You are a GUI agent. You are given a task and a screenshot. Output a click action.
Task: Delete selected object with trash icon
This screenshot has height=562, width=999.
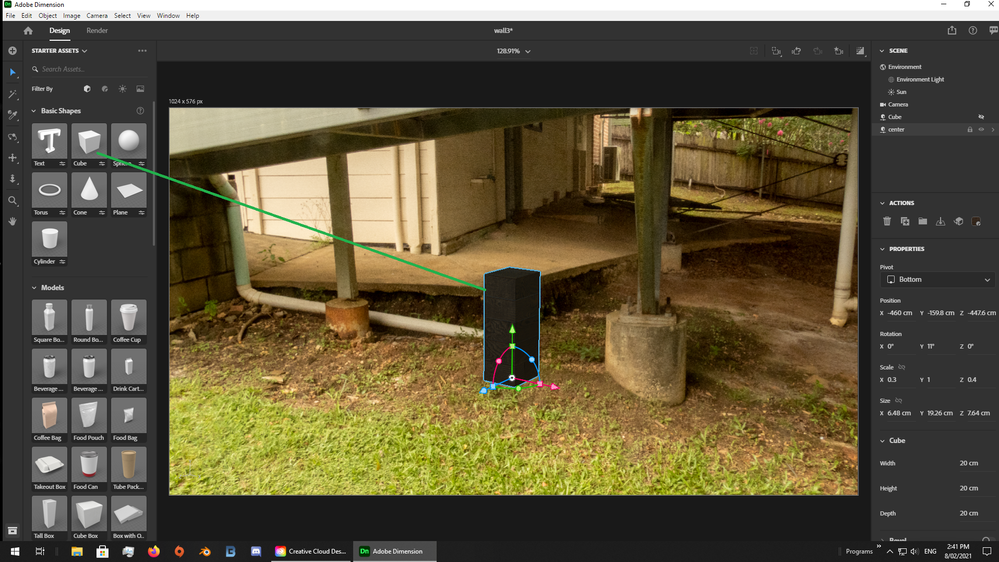click(x=887, y=221)
